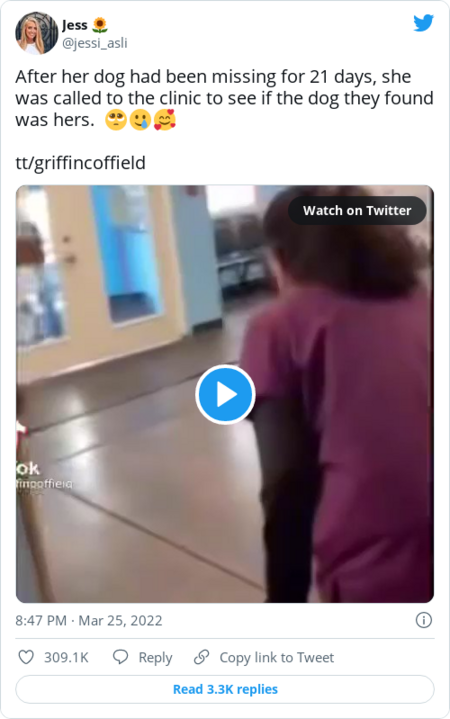Click the Copy link to Tweet text

click(277, 658)
